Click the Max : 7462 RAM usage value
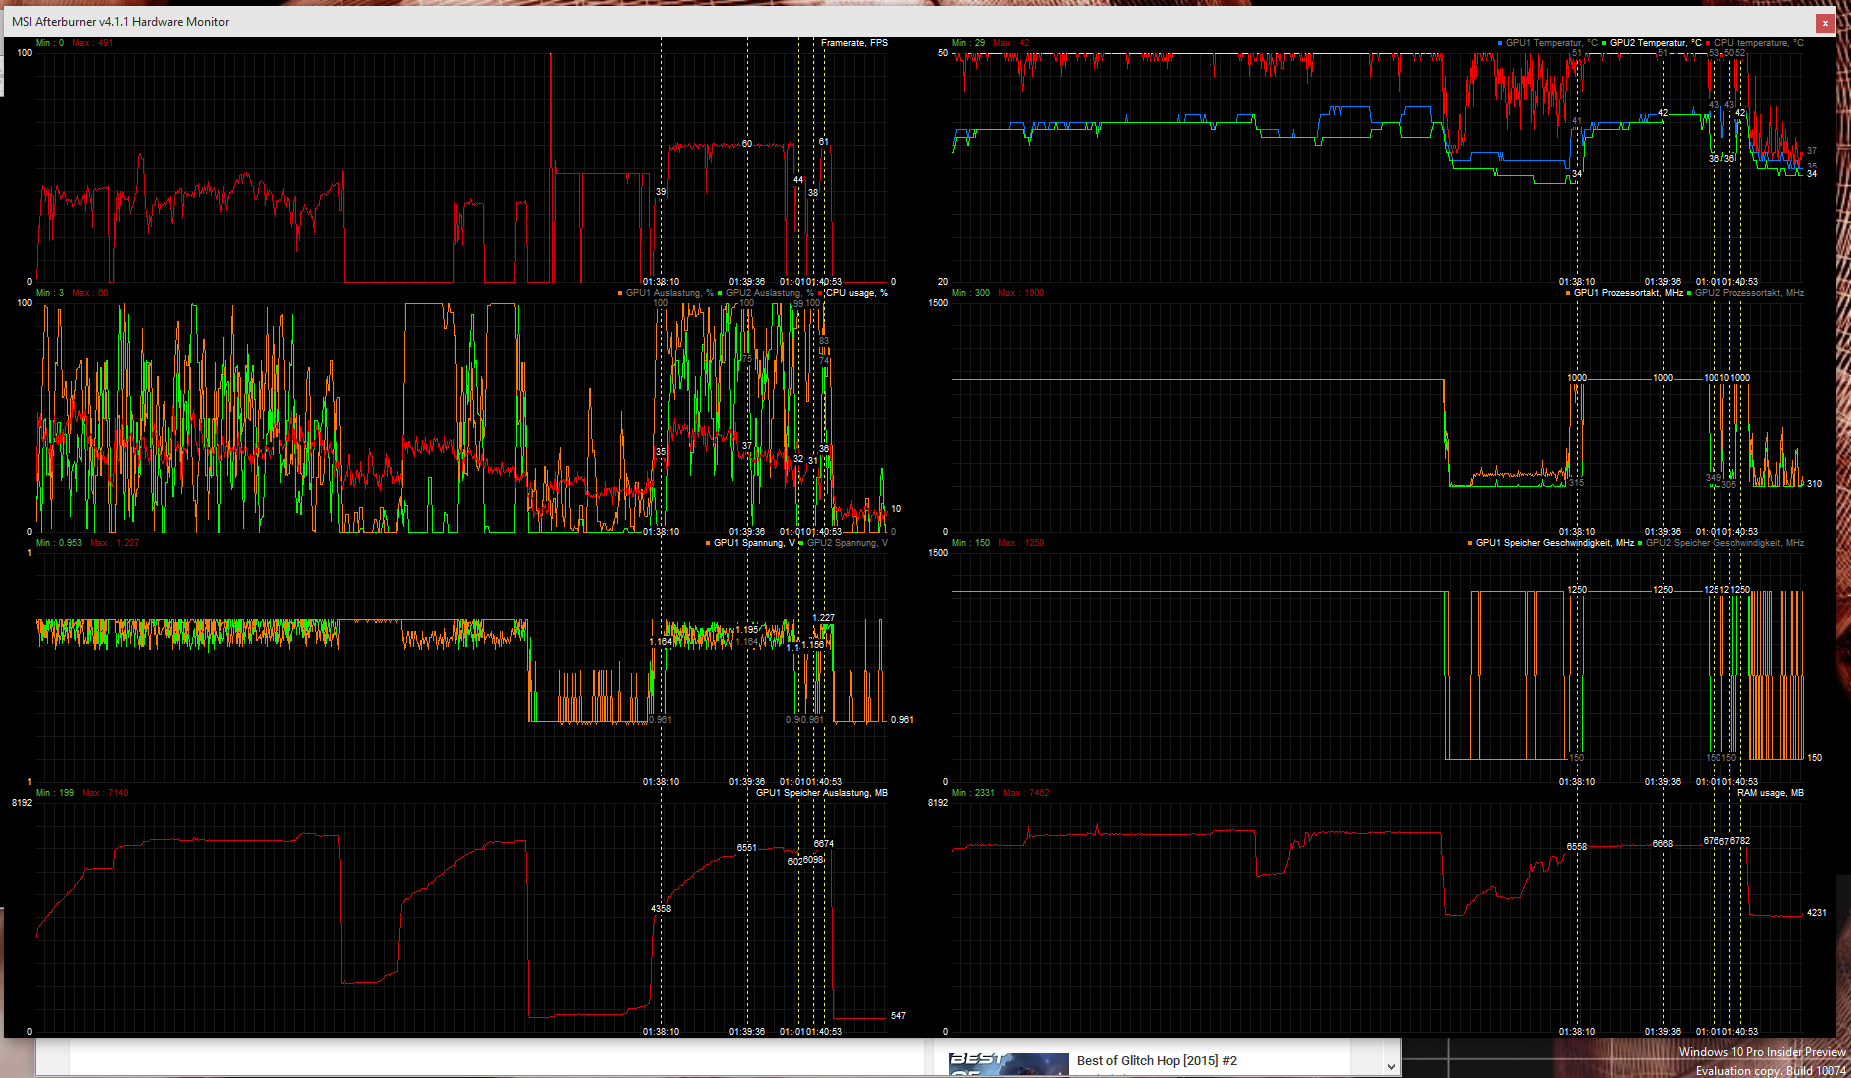Image resolution: width=1851 pixels, height=1078 pixels. (1027, 793)
